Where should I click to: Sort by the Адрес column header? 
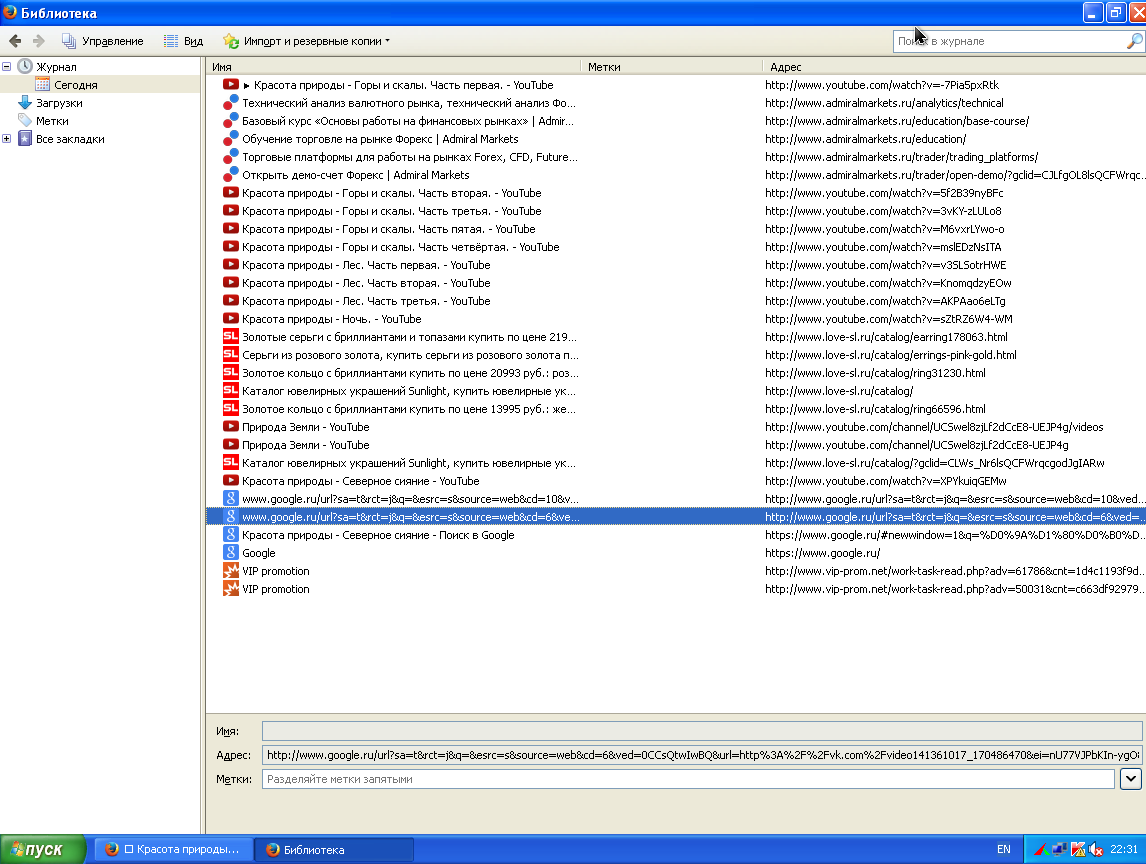pos(955,67)
